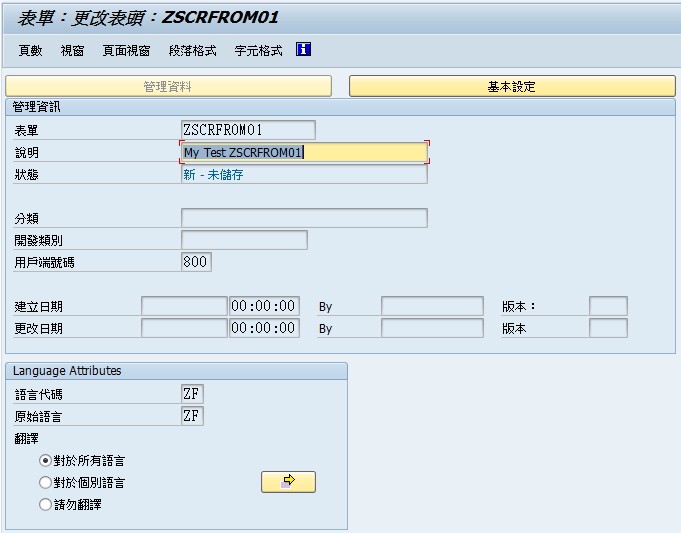Viewport: 681px width, 533px height.
Task: Click the yellow arrow translate button
Action: [x=288, y=482]
